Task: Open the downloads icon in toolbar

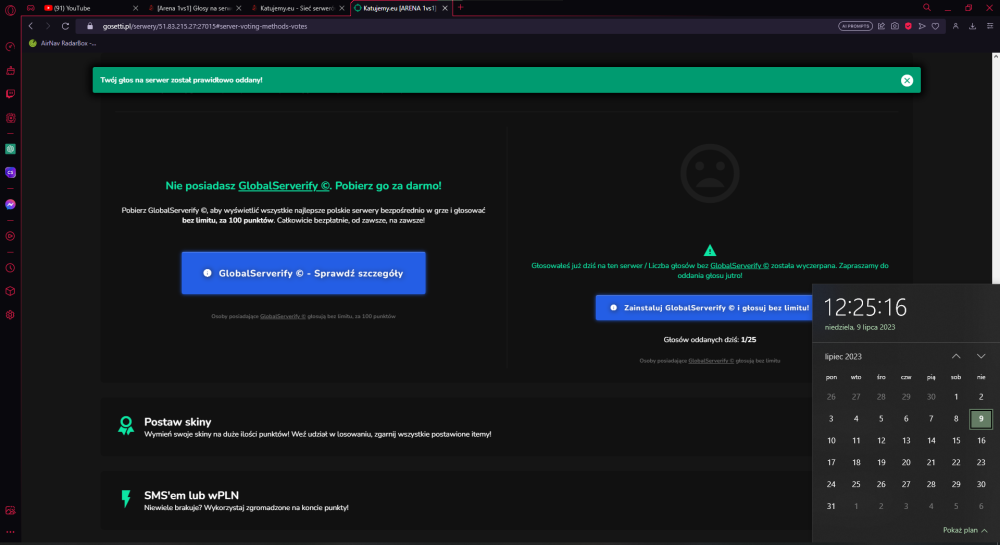Action: (x=973, y=26)
